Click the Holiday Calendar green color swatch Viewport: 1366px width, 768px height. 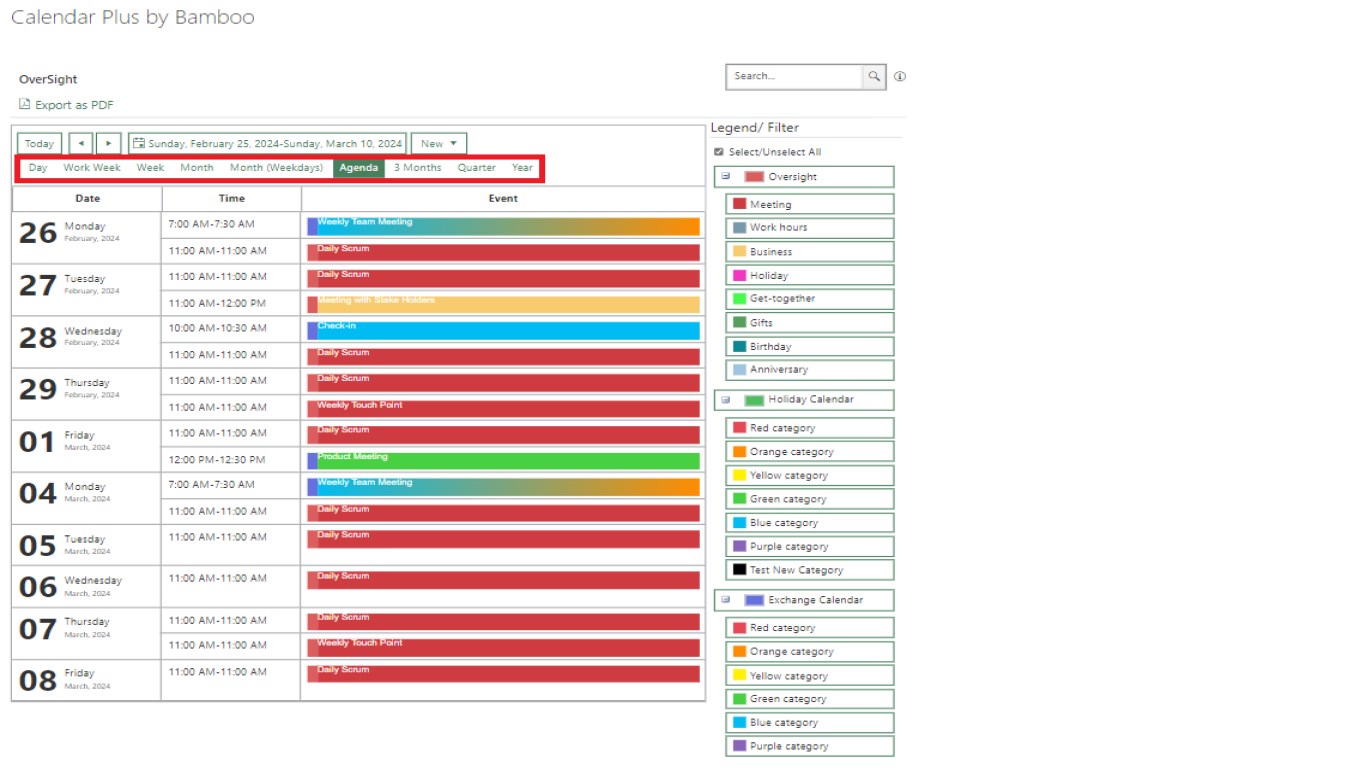coord(754,400)
